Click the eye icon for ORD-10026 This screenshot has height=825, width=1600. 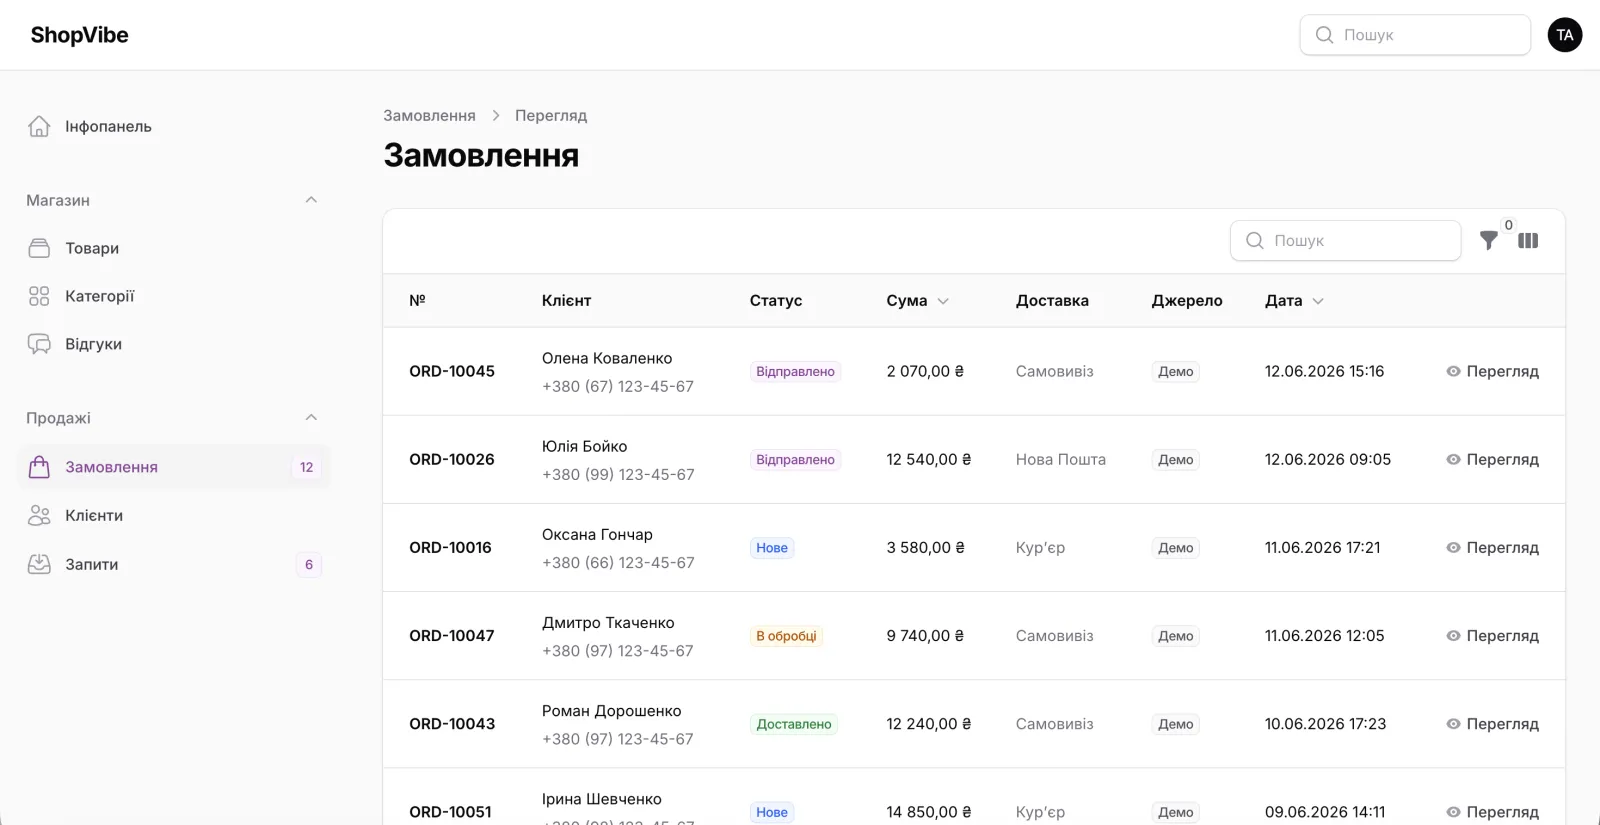tap(1453, 459)
